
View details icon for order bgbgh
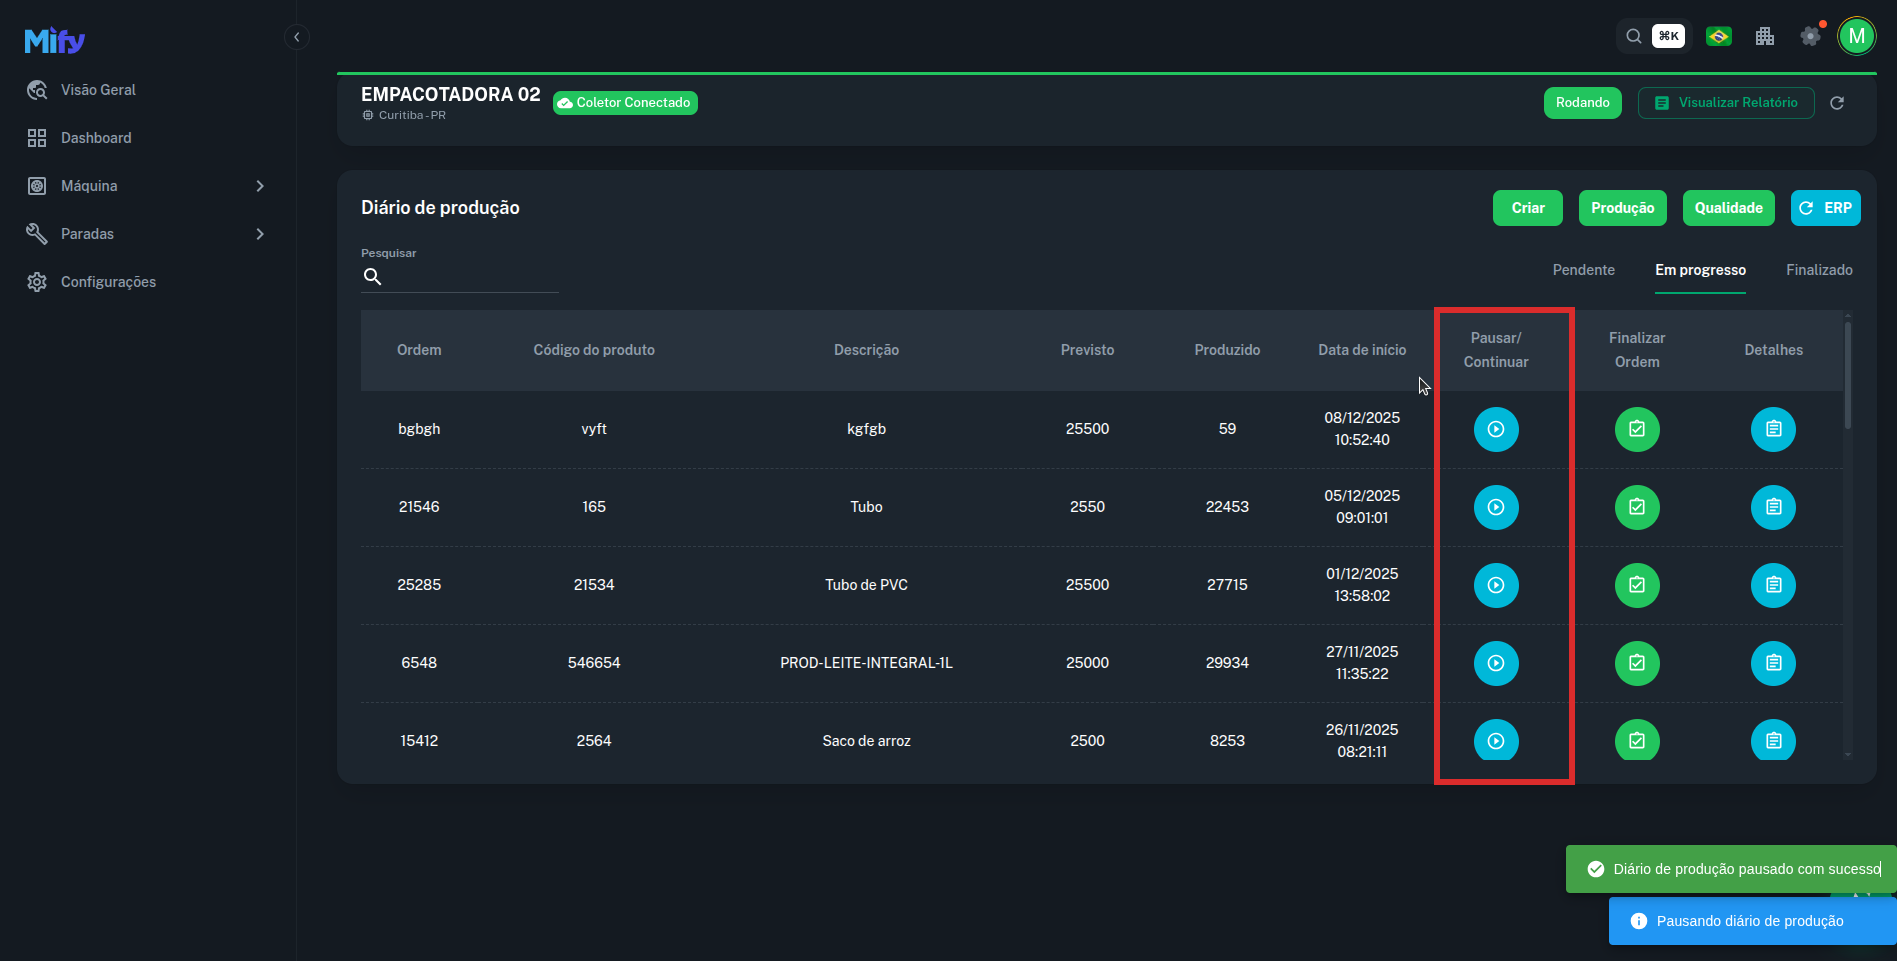[1772, 429]
